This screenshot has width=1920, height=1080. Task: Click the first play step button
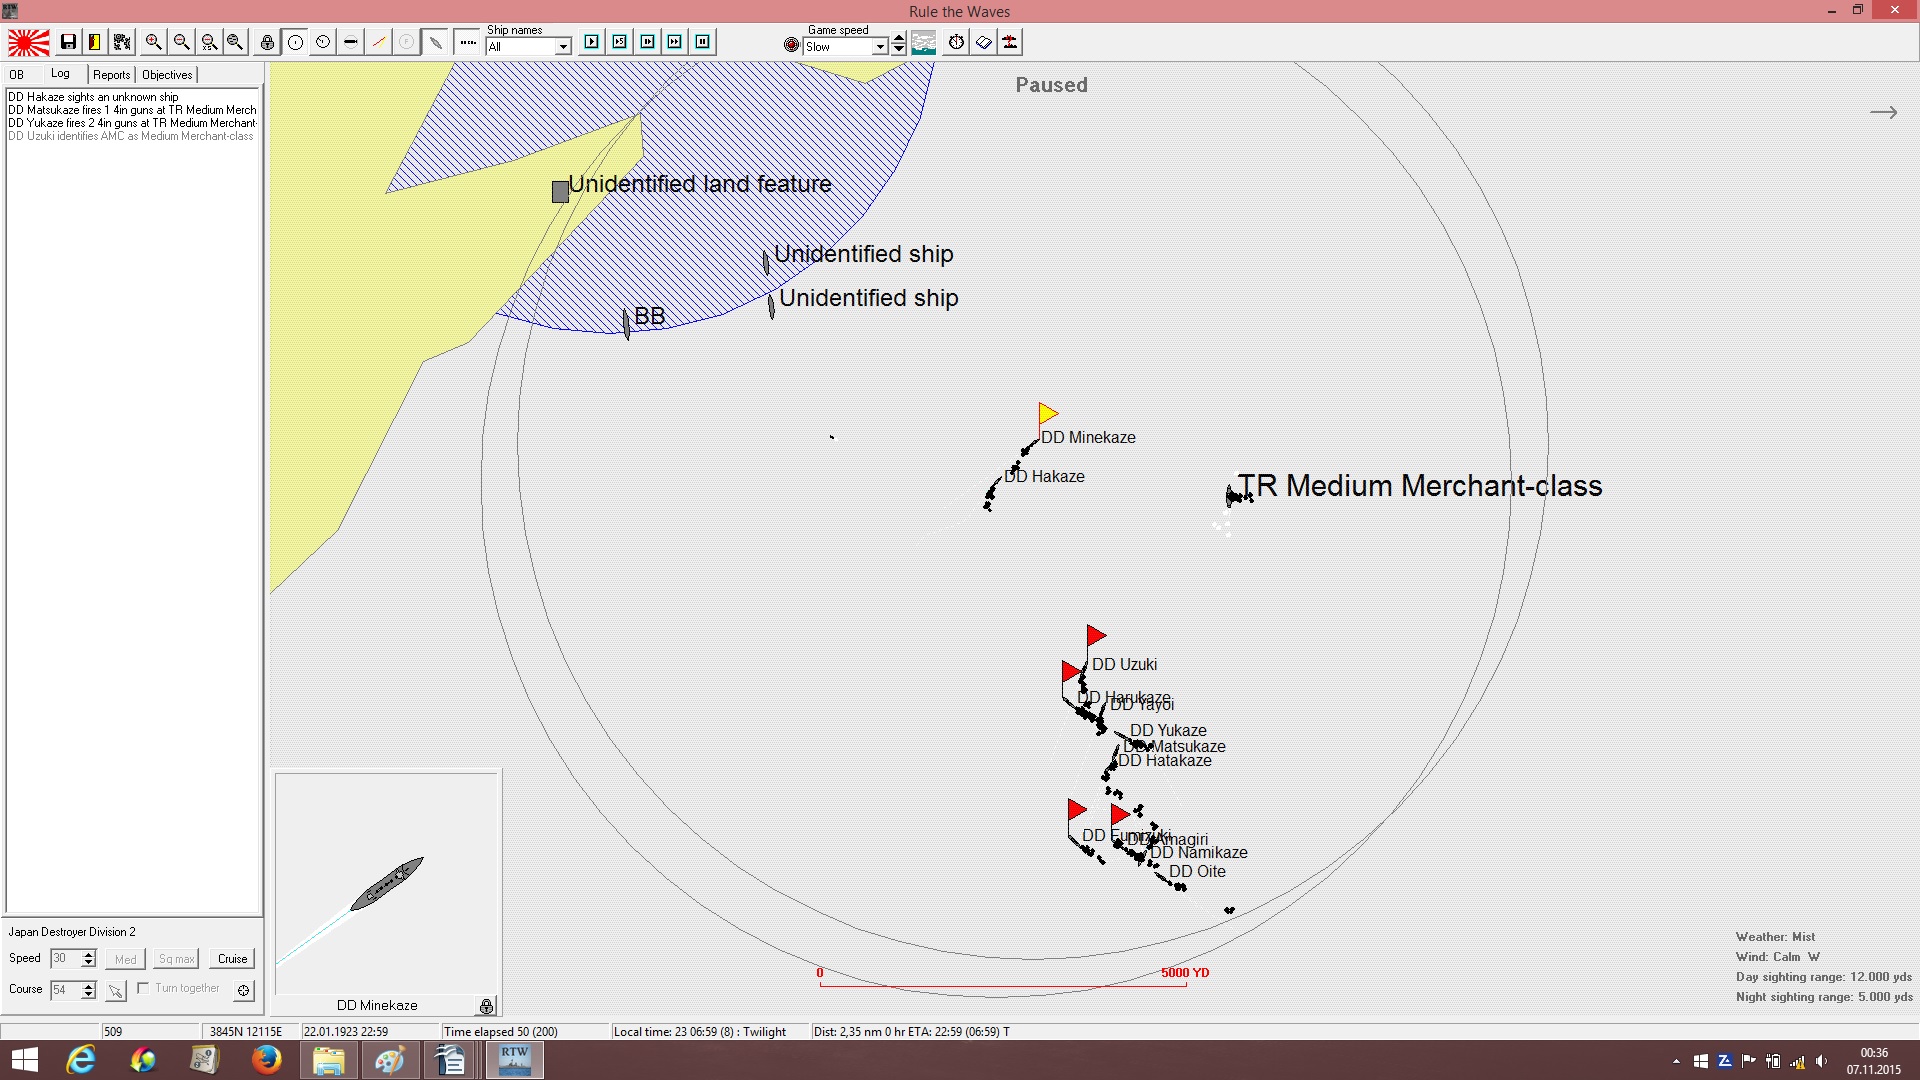tap(592, 42)
